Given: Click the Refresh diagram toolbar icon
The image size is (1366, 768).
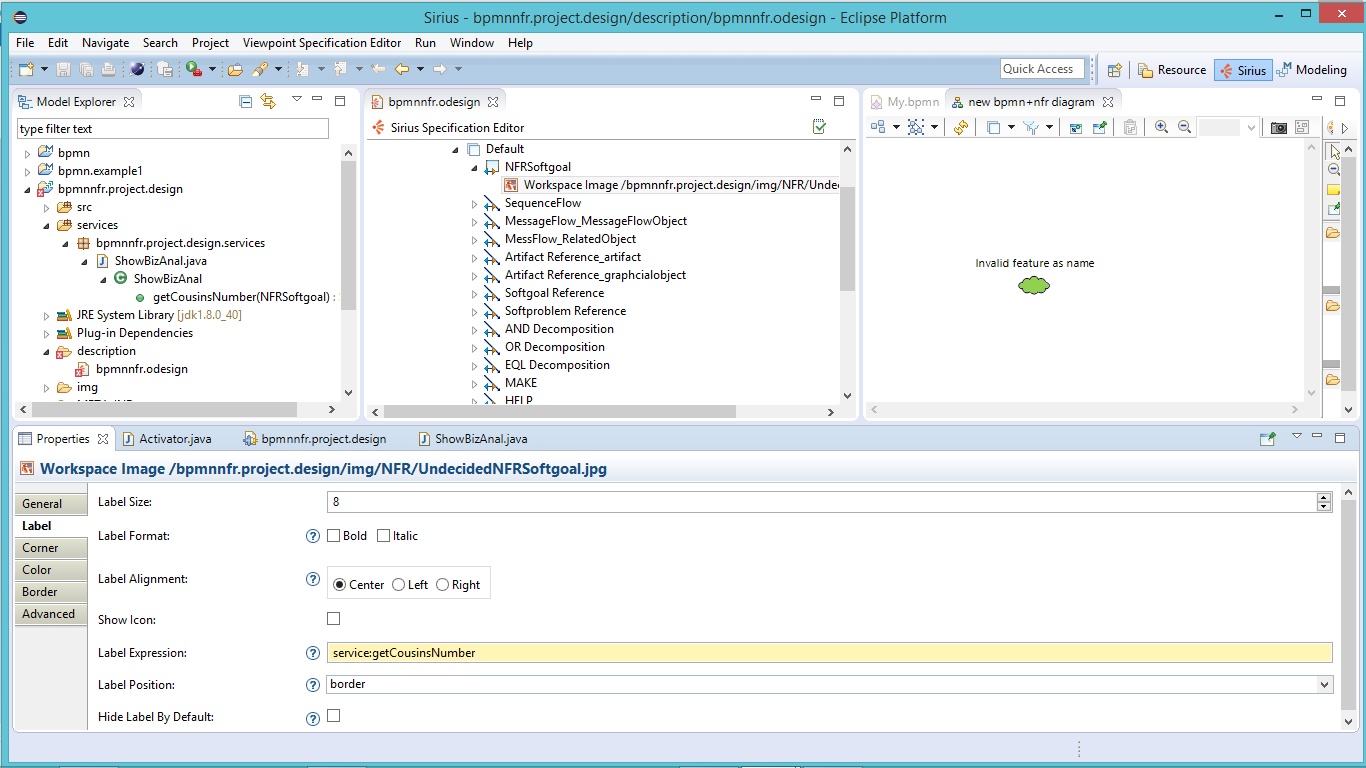Looking at the screenshot, I should pyautogui.click(x=961, y=127).
